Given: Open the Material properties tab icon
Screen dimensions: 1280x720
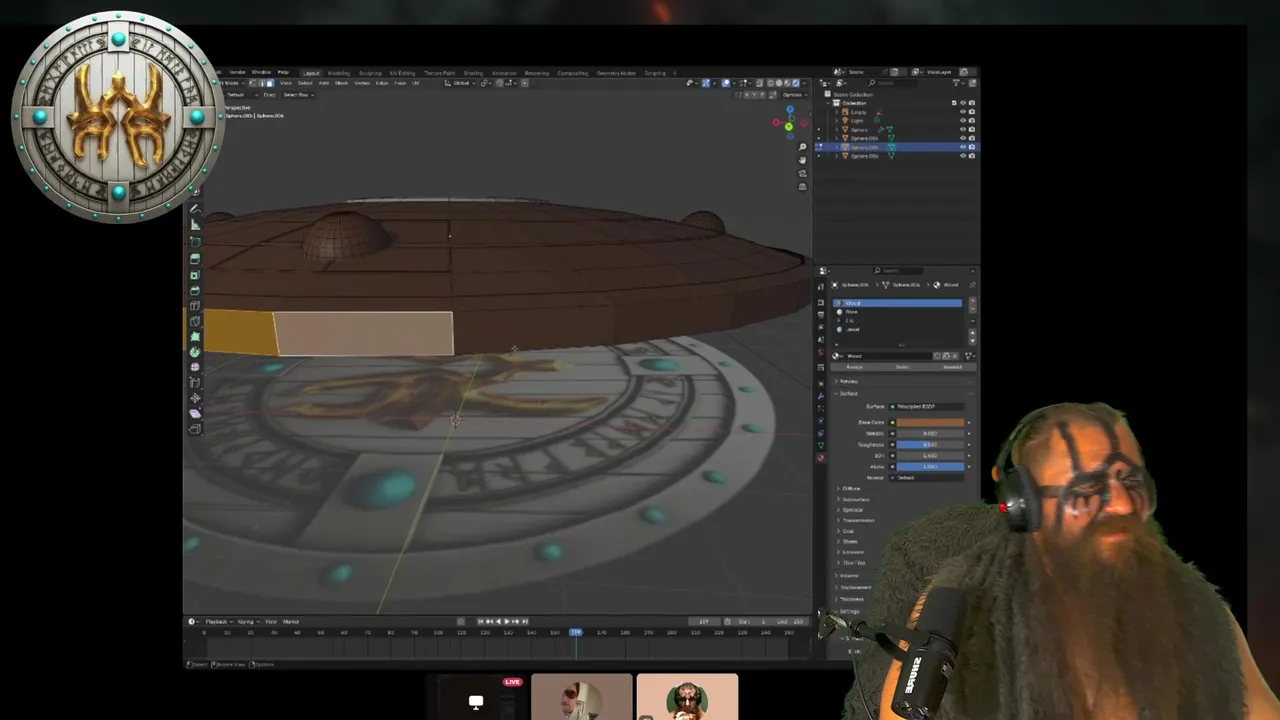Looking at the screenshot, I should click(821, 457).
